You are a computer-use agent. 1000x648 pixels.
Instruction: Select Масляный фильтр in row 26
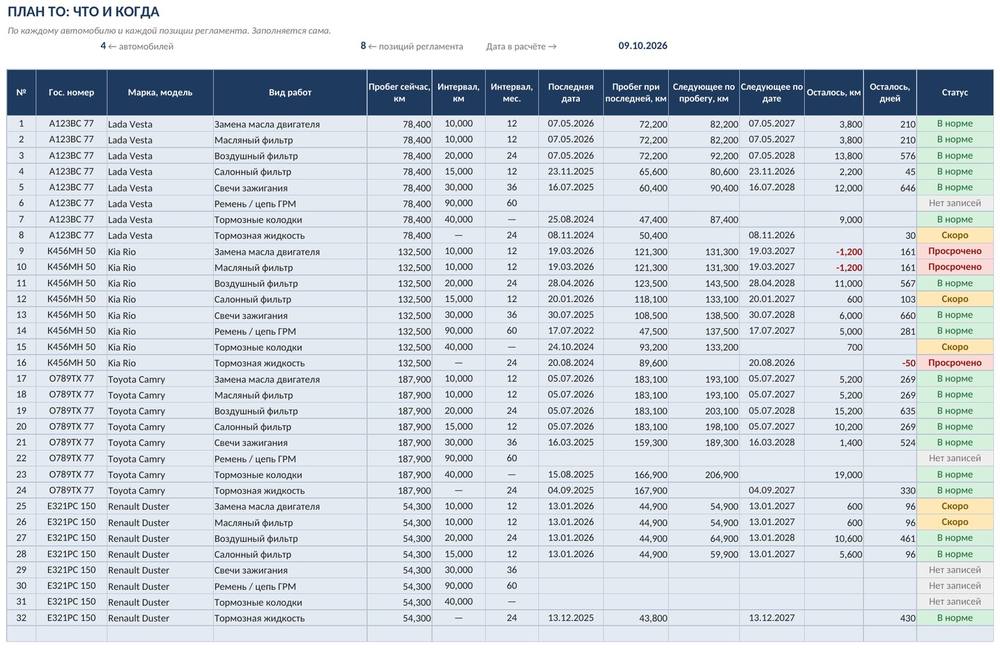pyautogui.click(x=290, y=522)
